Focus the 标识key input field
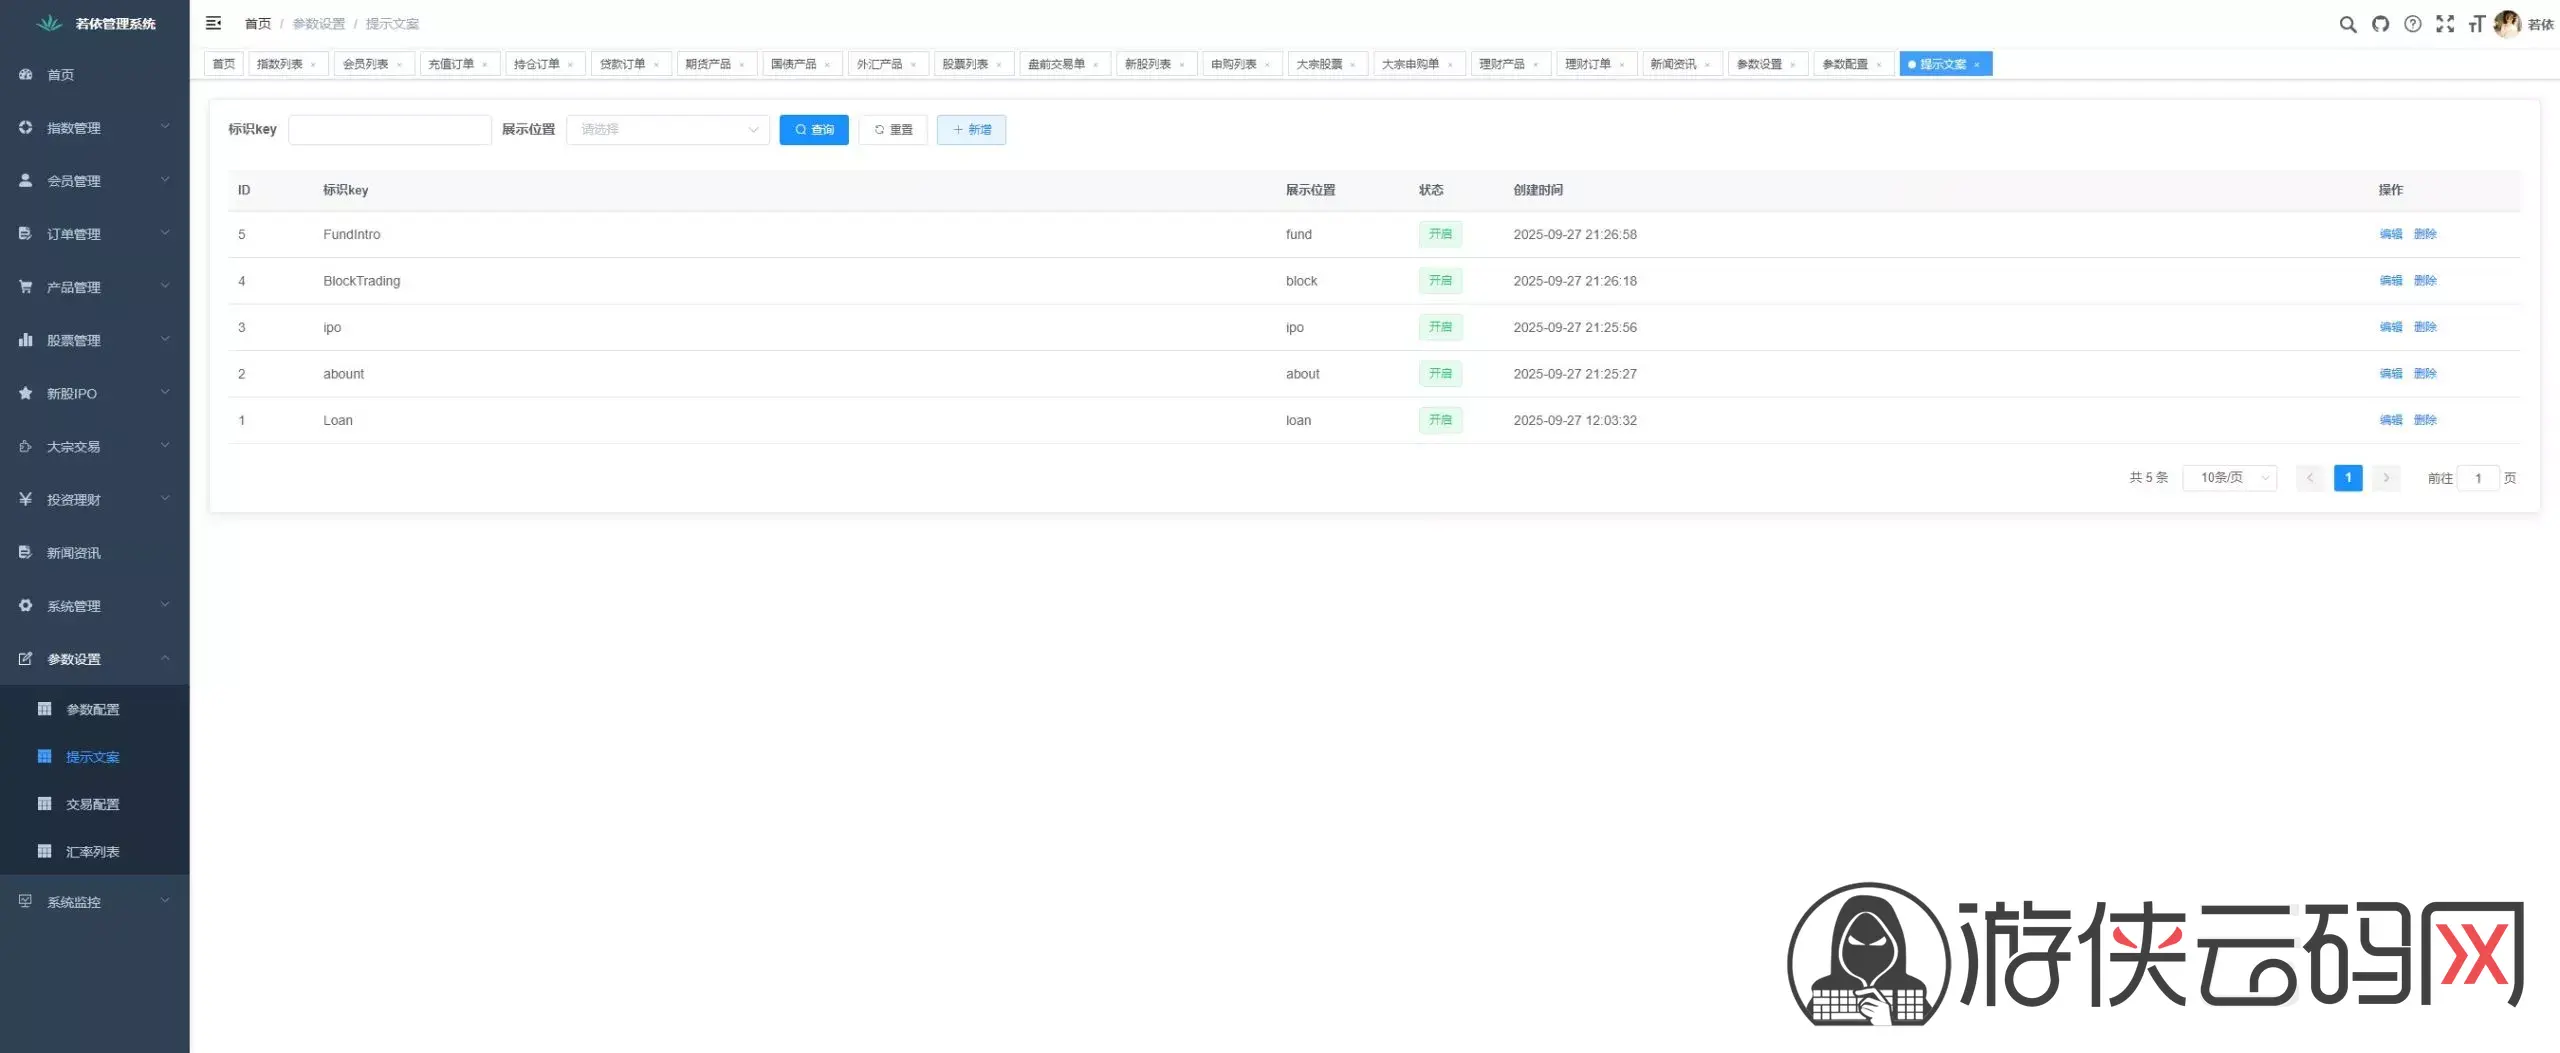Image resolution: width=2560 pixels, height=1053 pixels. (389, 130)
